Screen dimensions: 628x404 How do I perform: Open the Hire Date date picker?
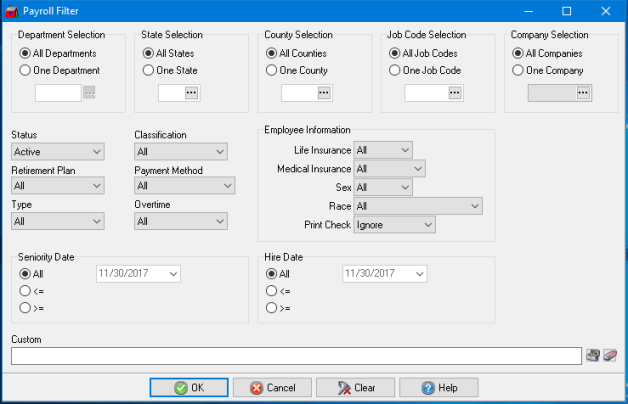coord(419,273)
